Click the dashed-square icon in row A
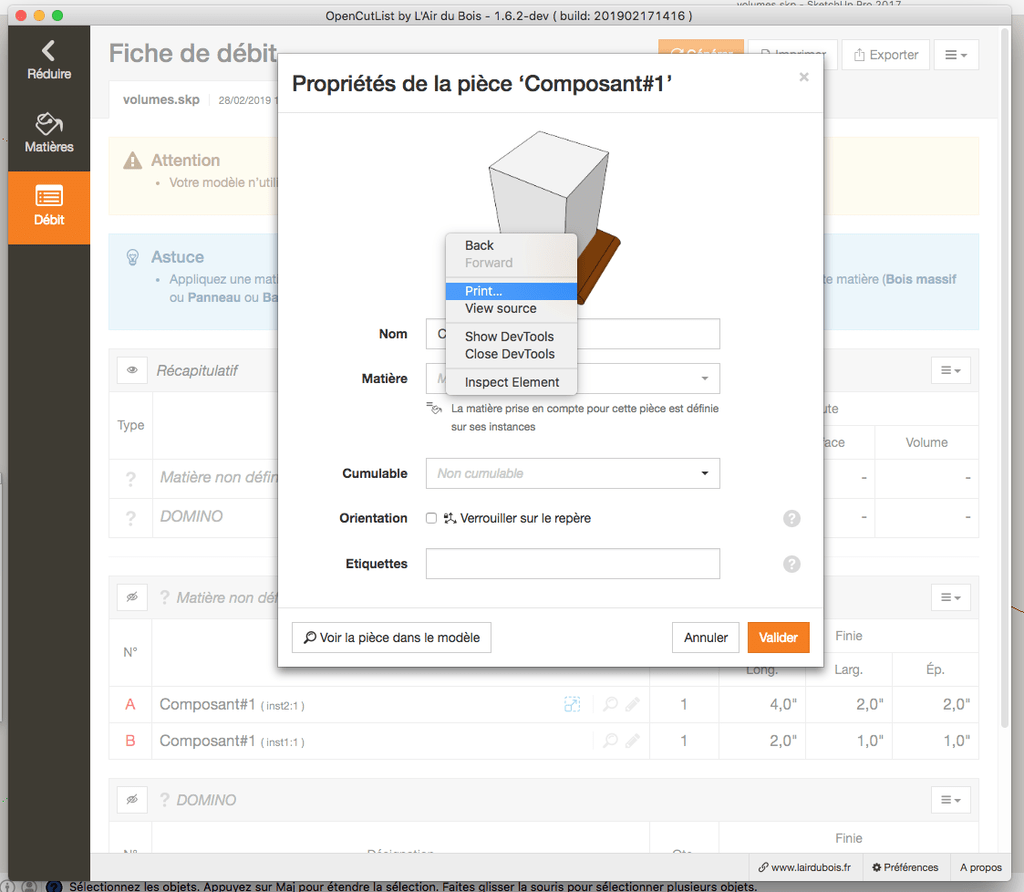The height and width of the screenshot is (892, 1024). click(x=572, y=704)
